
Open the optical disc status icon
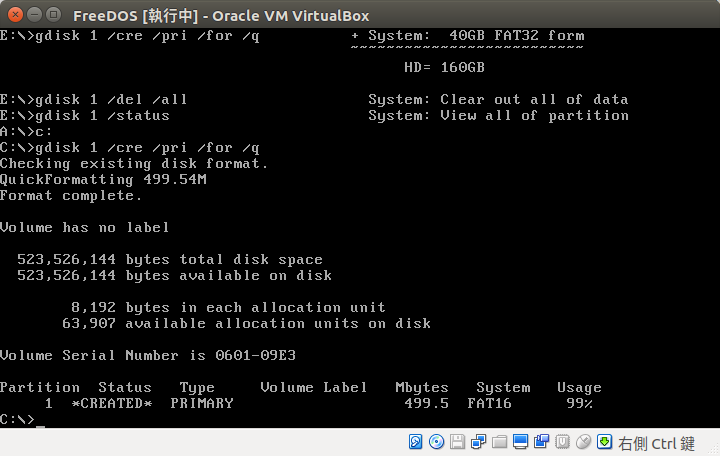pos(436,442)
